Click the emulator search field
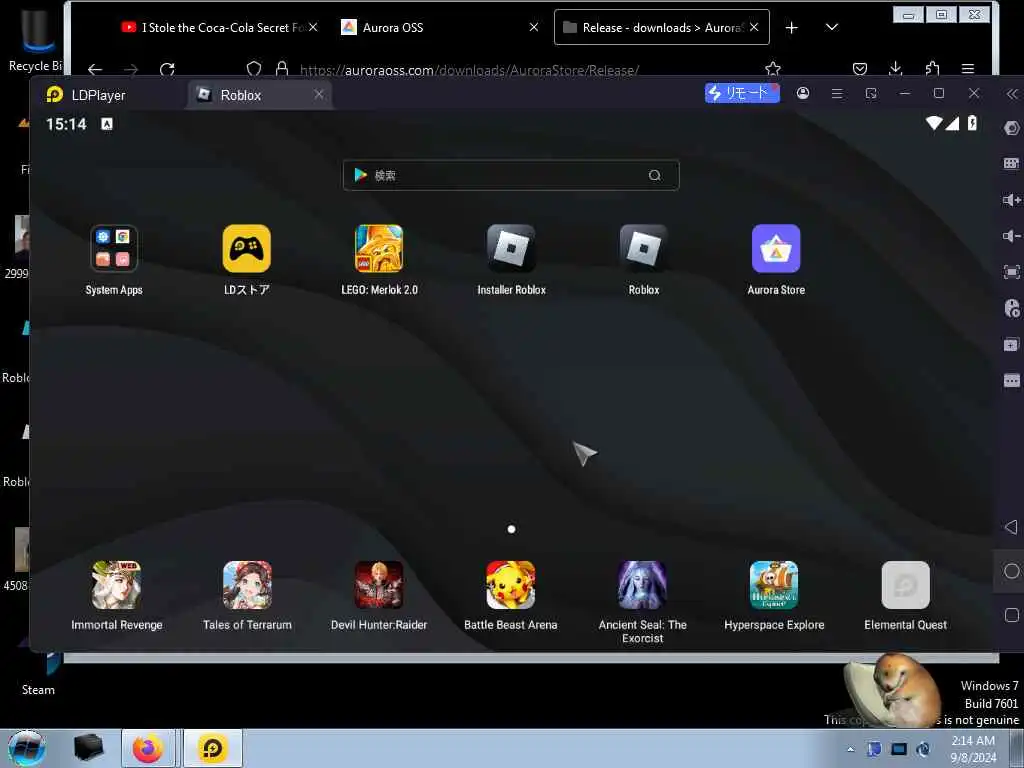 click(x=511, y=175)
